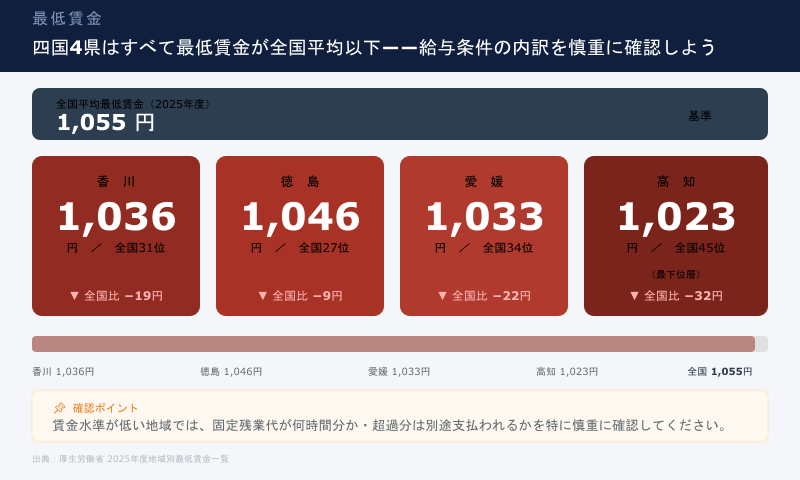This screenshot has height=480, width=800.
Task: Click the pin icon beside 確認ポイント
Action: [x=59, y=408]
